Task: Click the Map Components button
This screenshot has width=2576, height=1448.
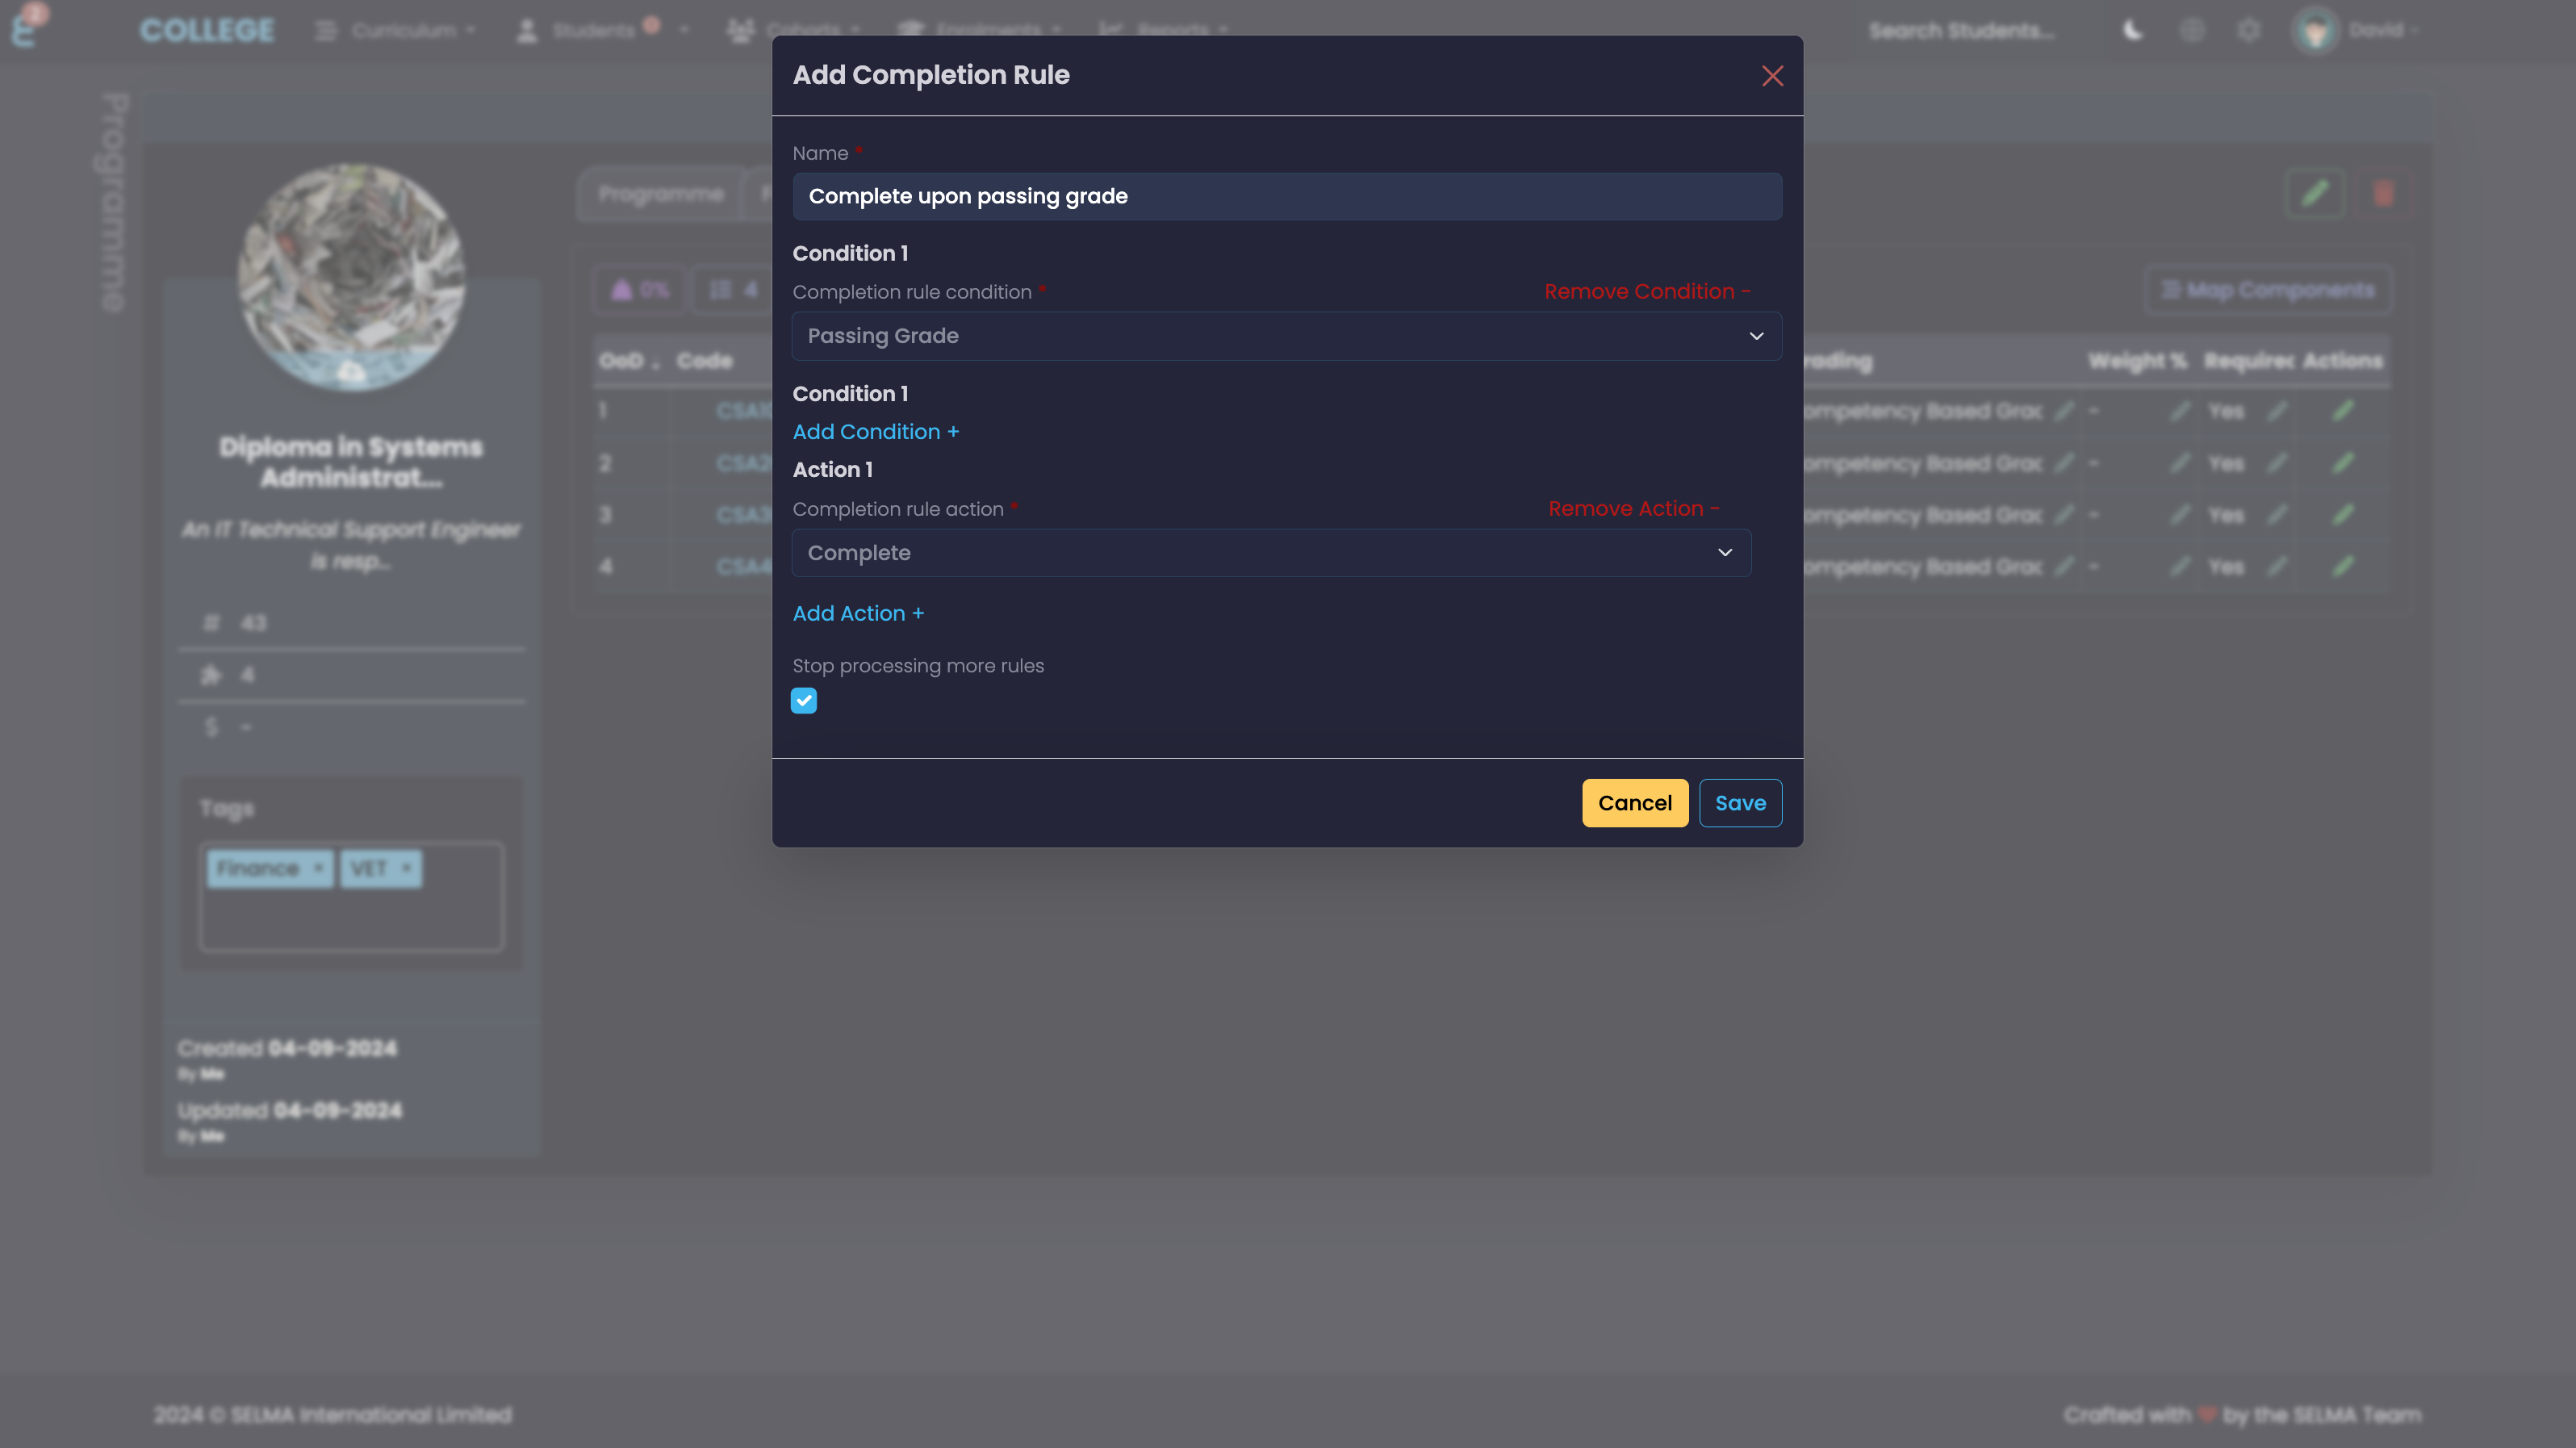Action: click(2267, 290)
